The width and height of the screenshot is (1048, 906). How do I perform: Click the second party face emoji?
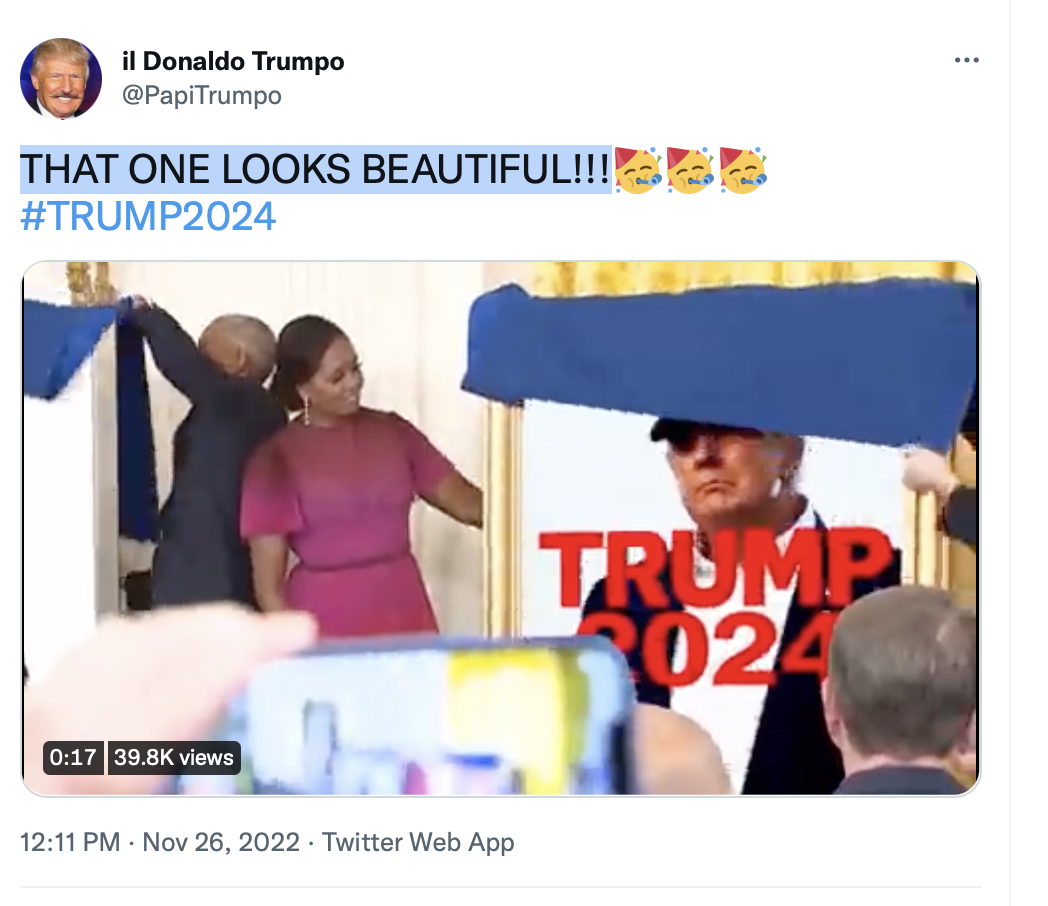tap(690, 170)
